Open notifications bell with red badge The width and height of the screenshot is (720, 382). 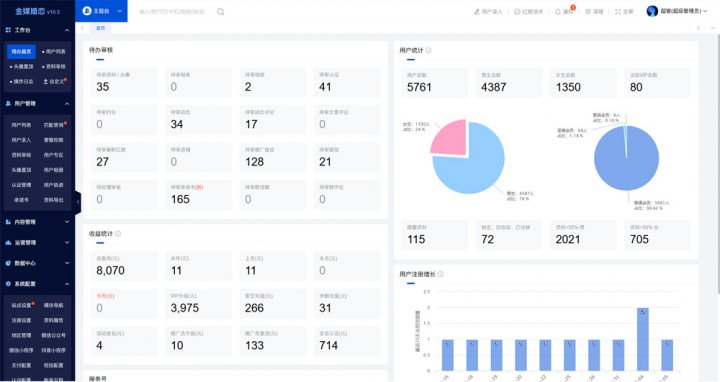[558, 11]
